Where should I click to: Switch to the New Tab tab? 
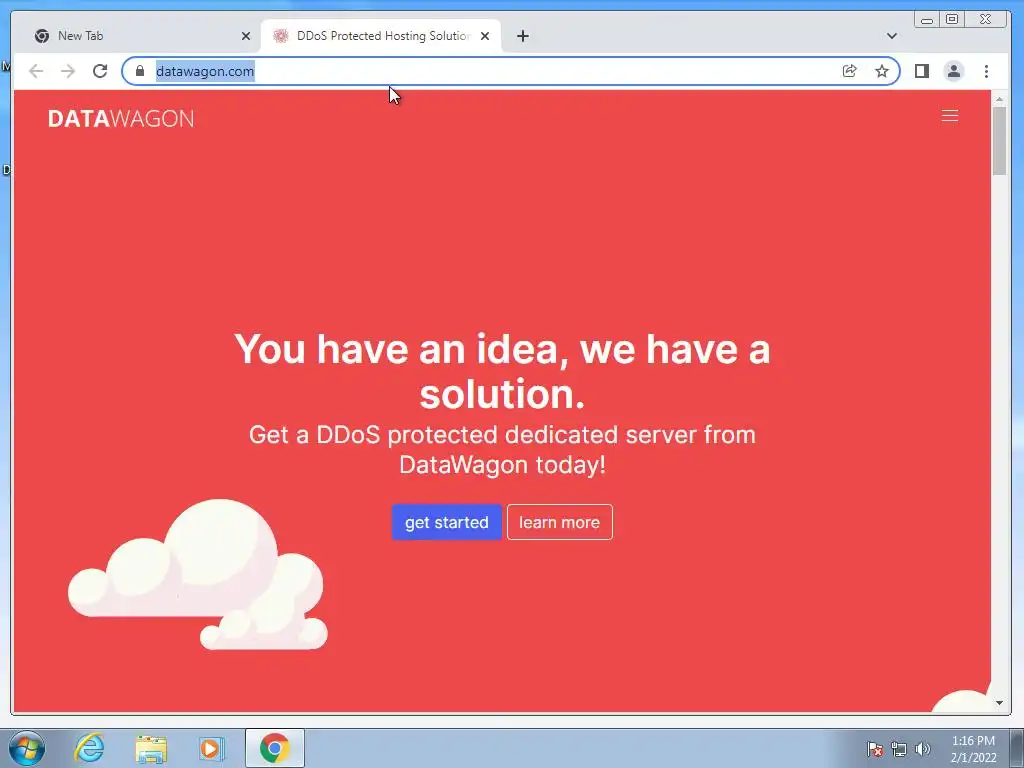point(137,36)
